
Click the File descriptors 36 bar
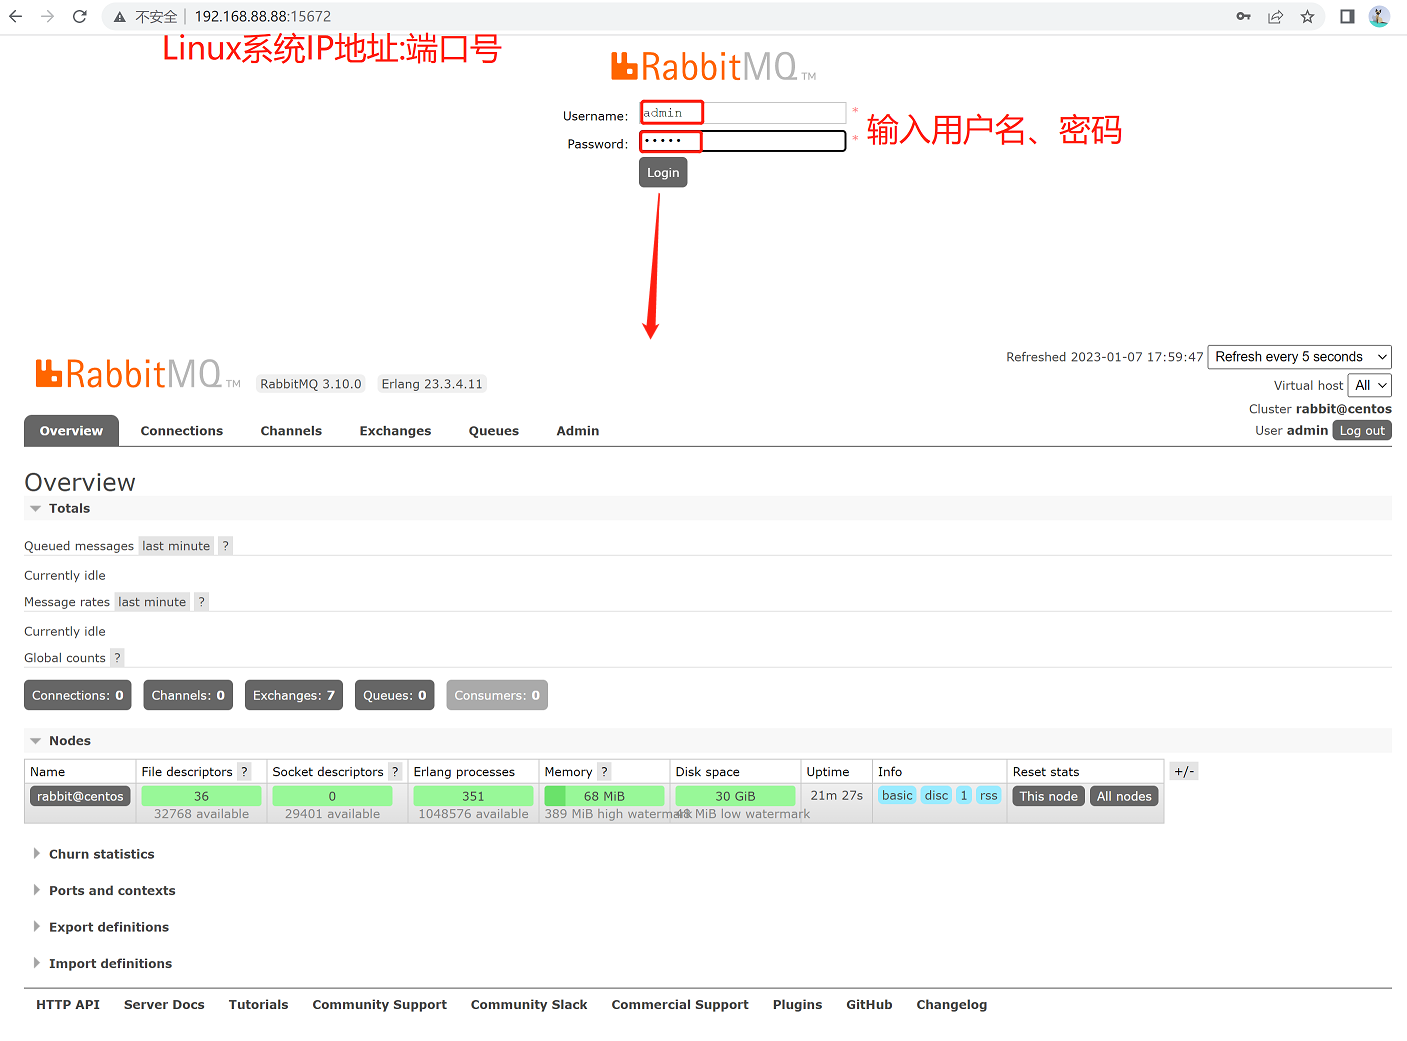point(201,796)
